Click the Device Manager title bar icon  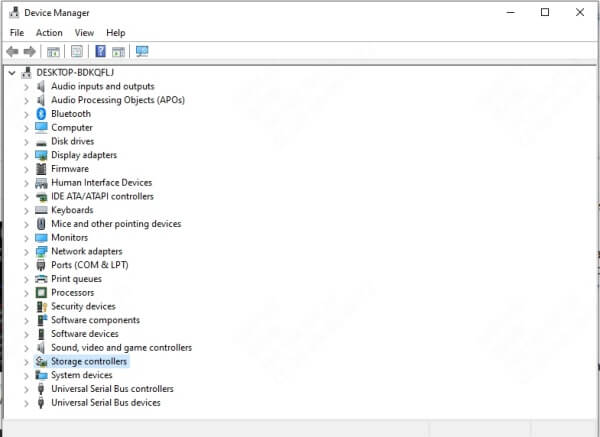[x=14, y=12]
